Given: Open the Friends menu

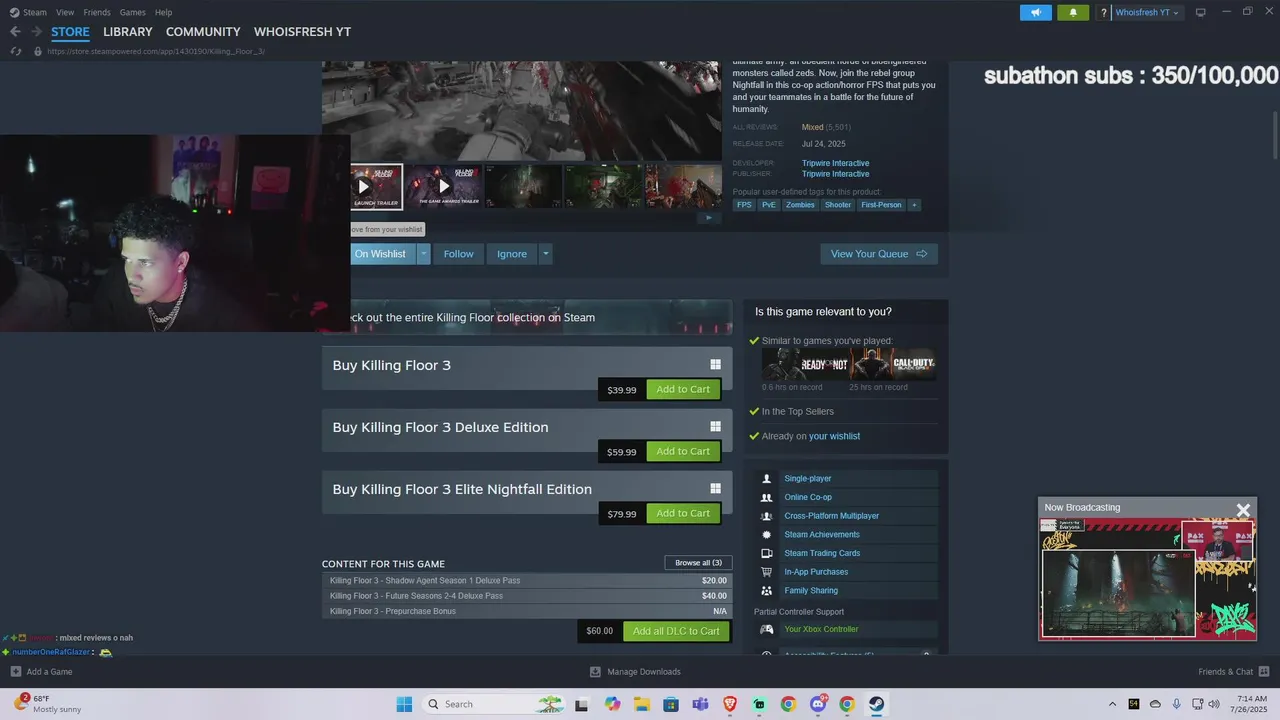Looking at the screenshot, I should 97,12.
